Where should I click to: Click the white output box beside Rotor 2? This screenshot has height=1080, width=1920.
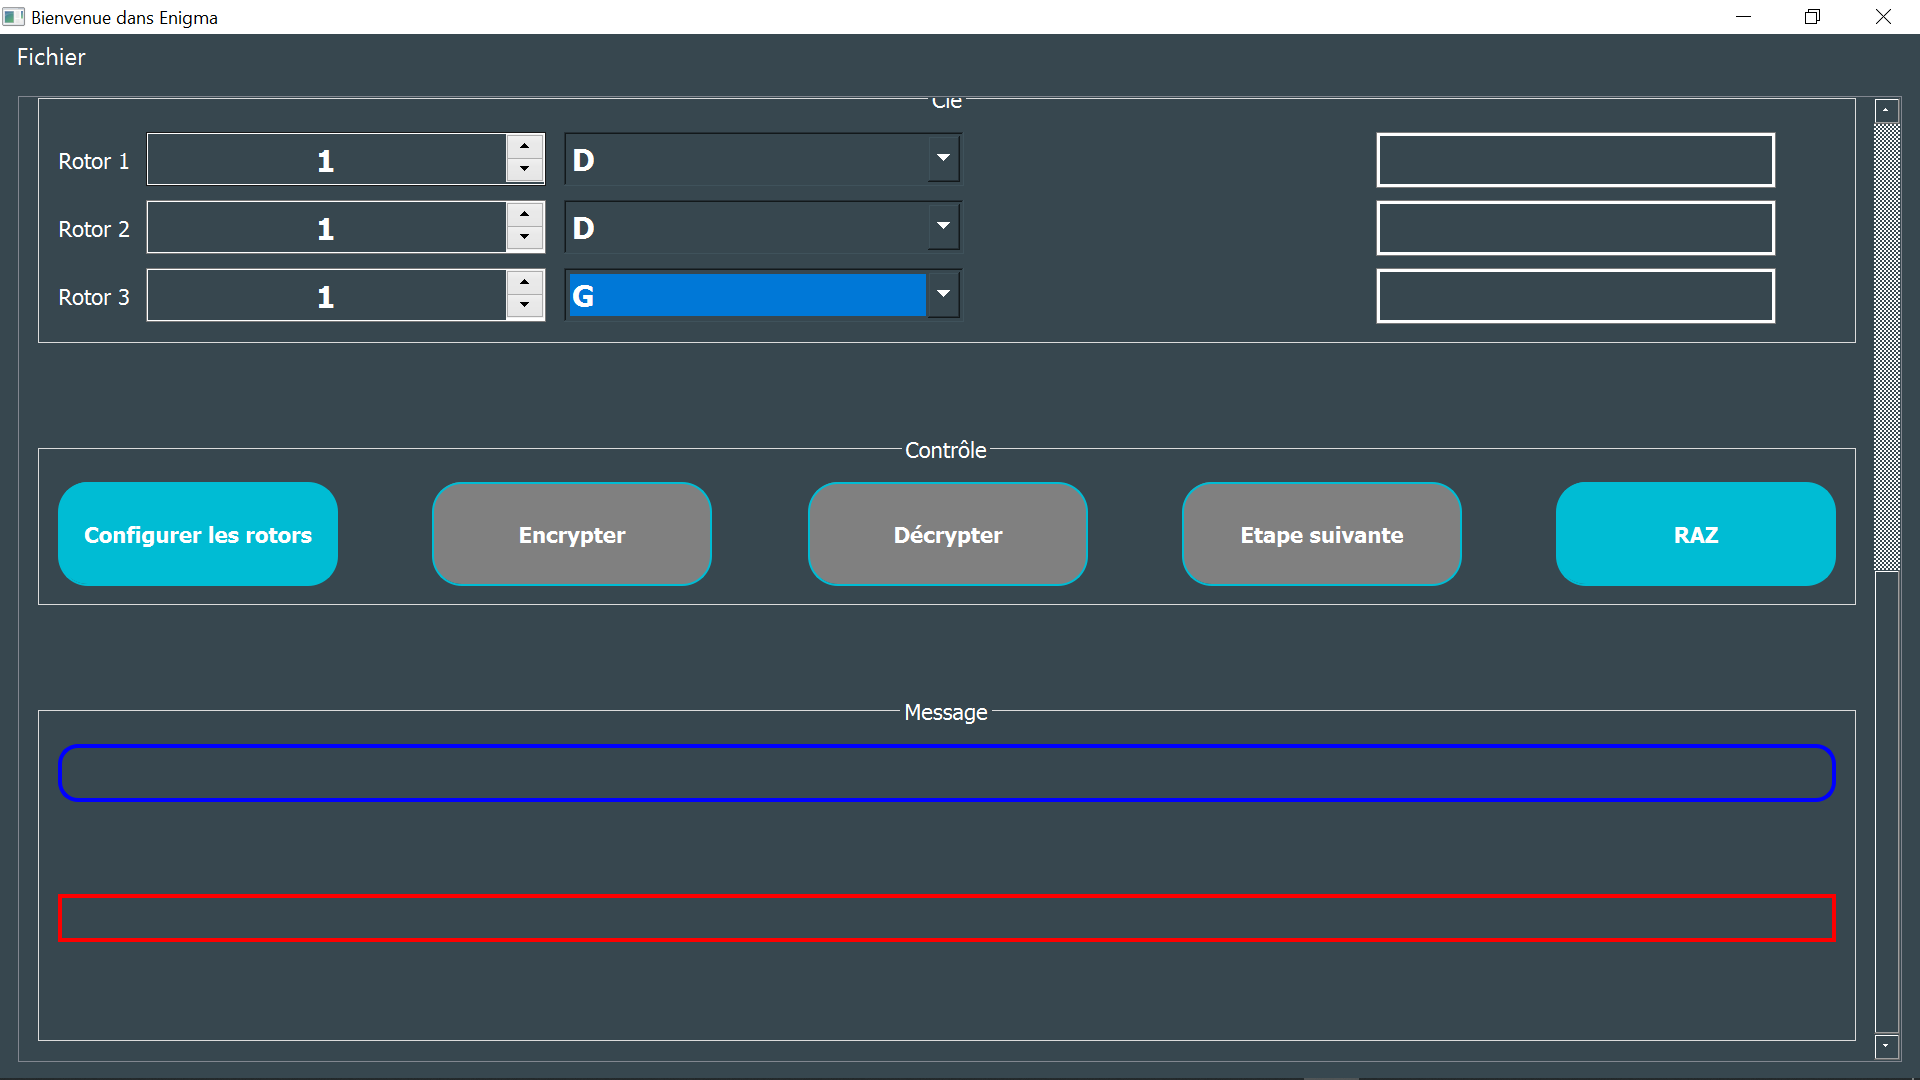1575,228
